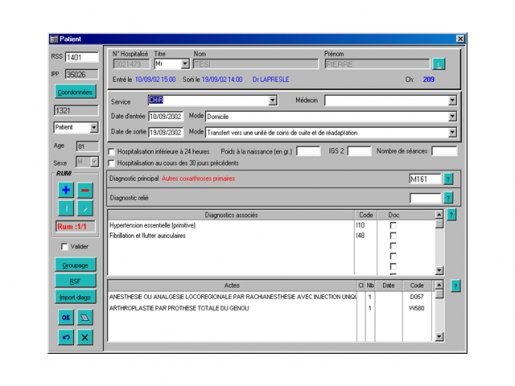Click the Doc column header
This screenshot has height=386, width=515.
tap(394, 215)
